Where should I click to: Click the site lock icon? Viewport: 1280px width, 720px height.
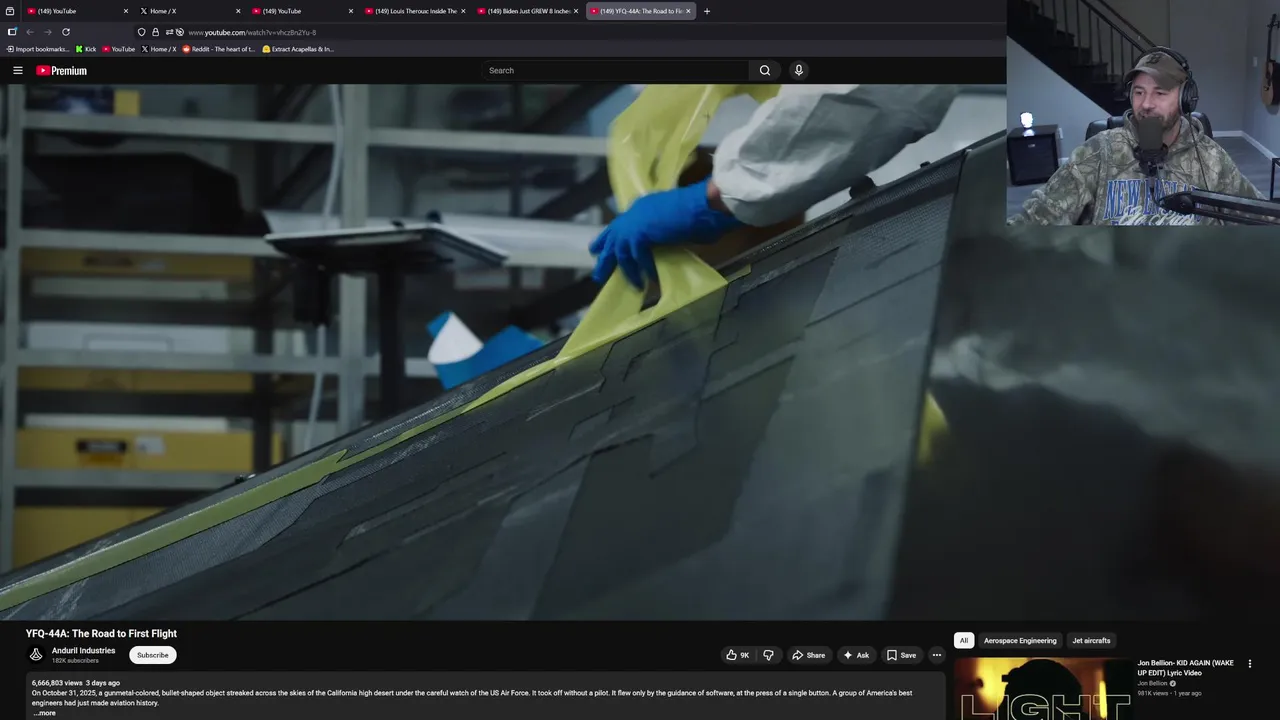point(155,32)
